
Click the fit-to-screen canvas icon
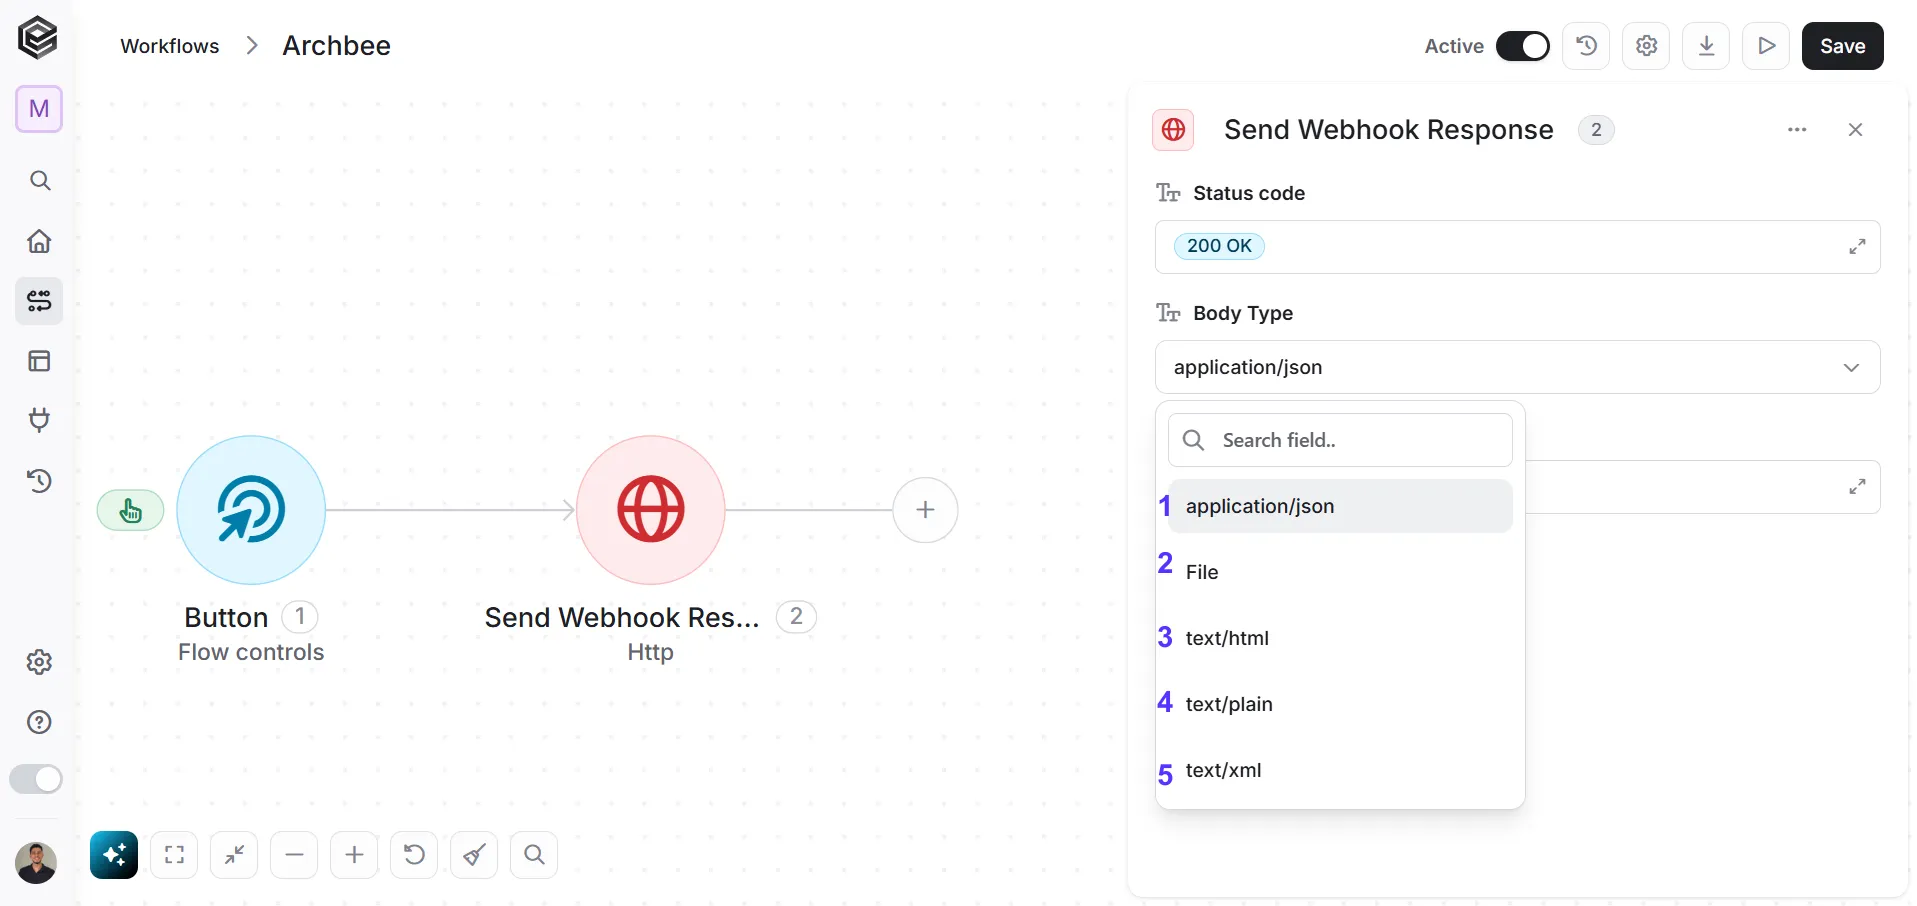pyautogui.click(x=174, y=855)
